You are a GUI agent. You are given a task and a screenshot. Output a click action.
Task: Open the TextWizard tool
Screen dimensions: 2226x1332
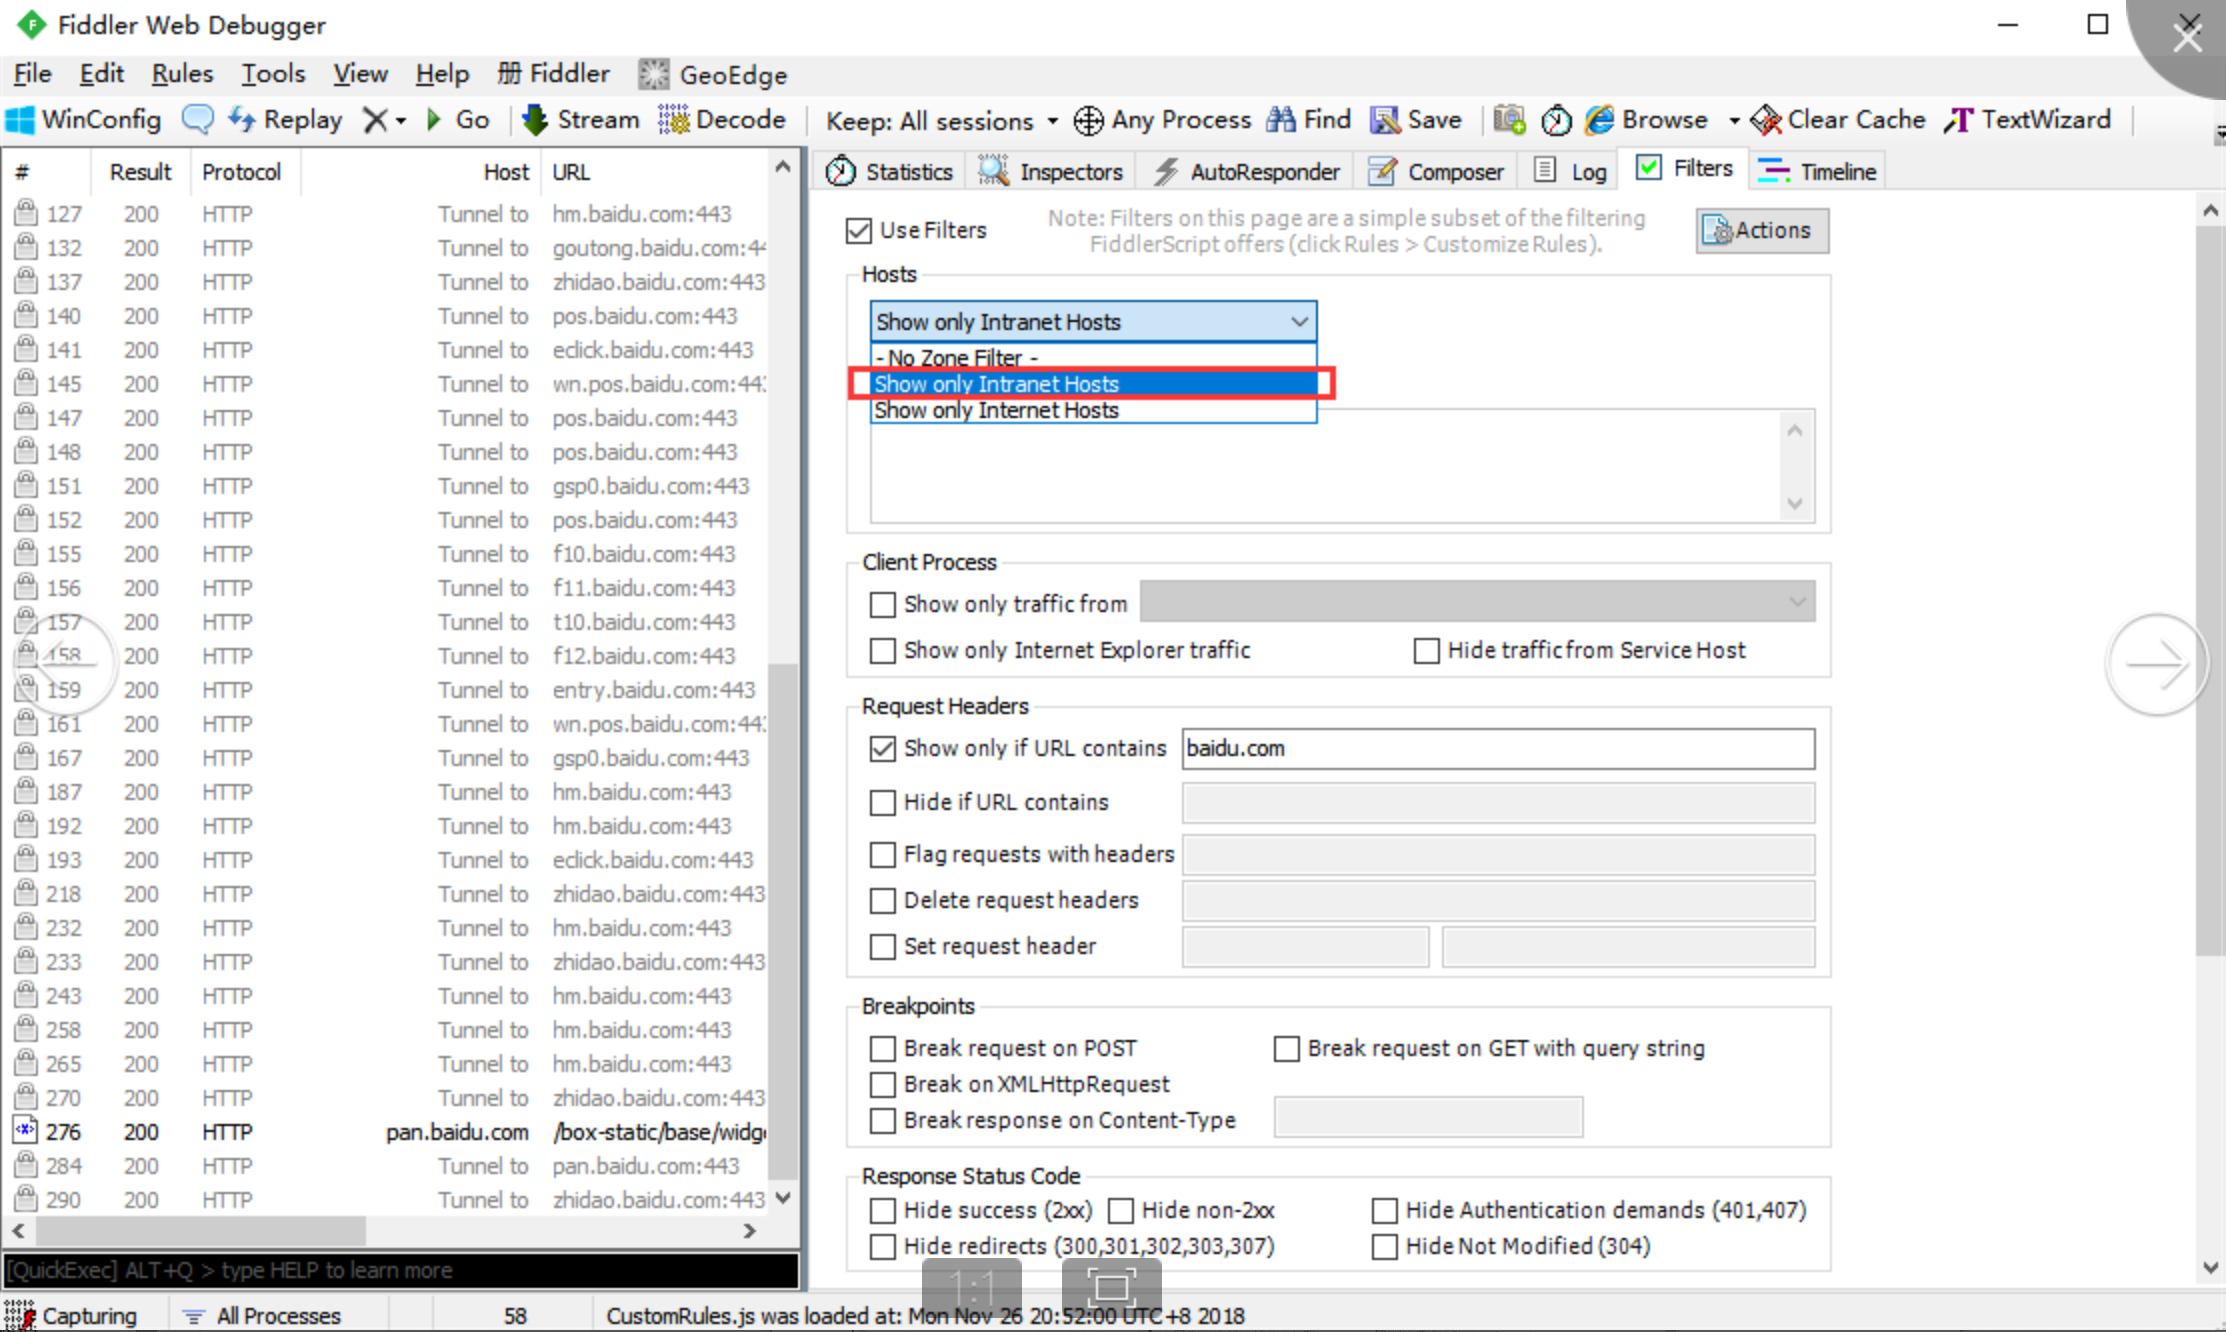pyautogui.click(x=2028, y=120)
